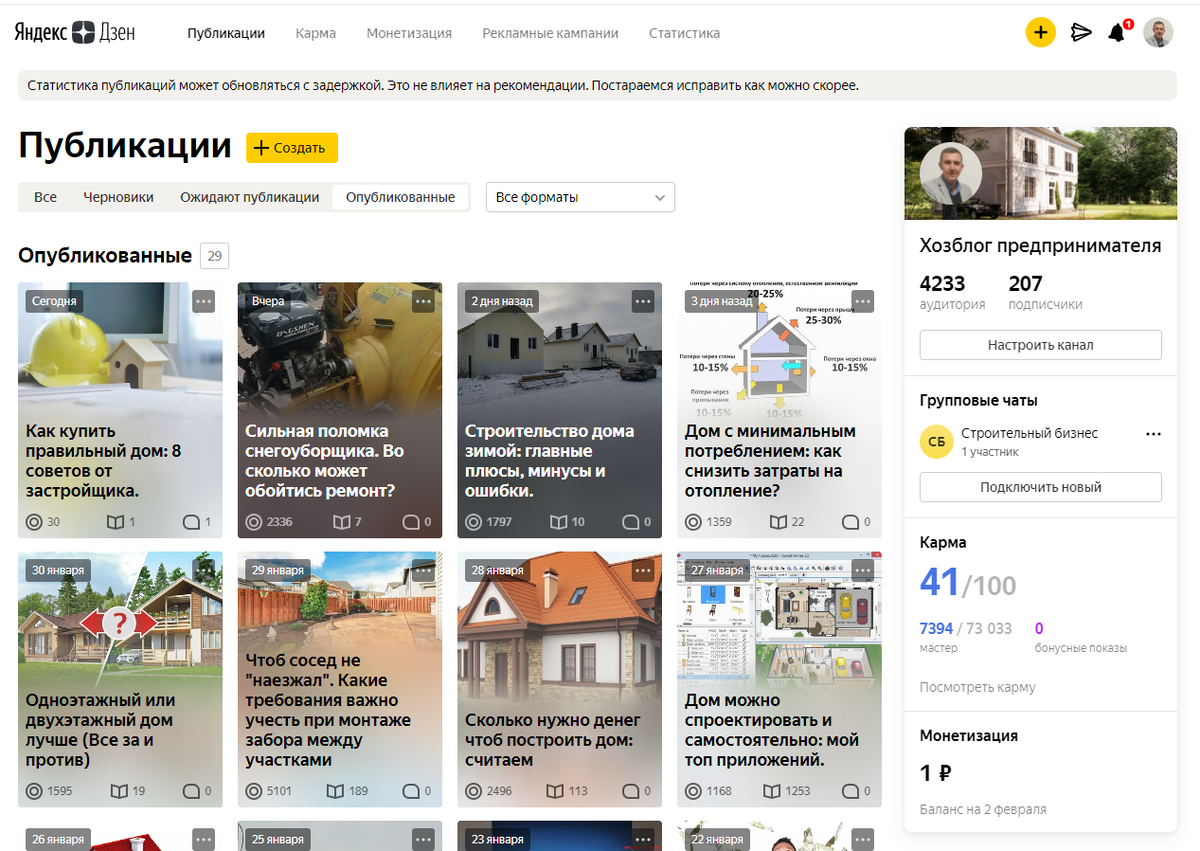Click the blue '7394' master value
The height and width of the screenshot is (851, 1200).
[x=936, y=629]
